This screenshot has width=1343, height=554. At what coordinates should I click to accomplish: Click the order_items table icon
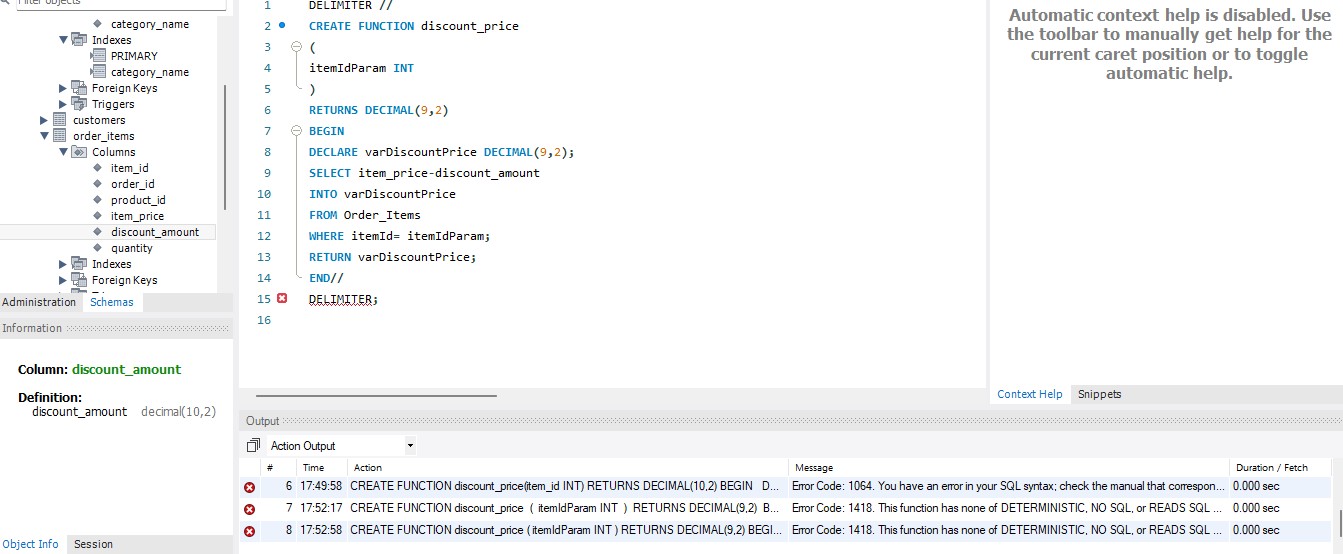tap(60, 136)
